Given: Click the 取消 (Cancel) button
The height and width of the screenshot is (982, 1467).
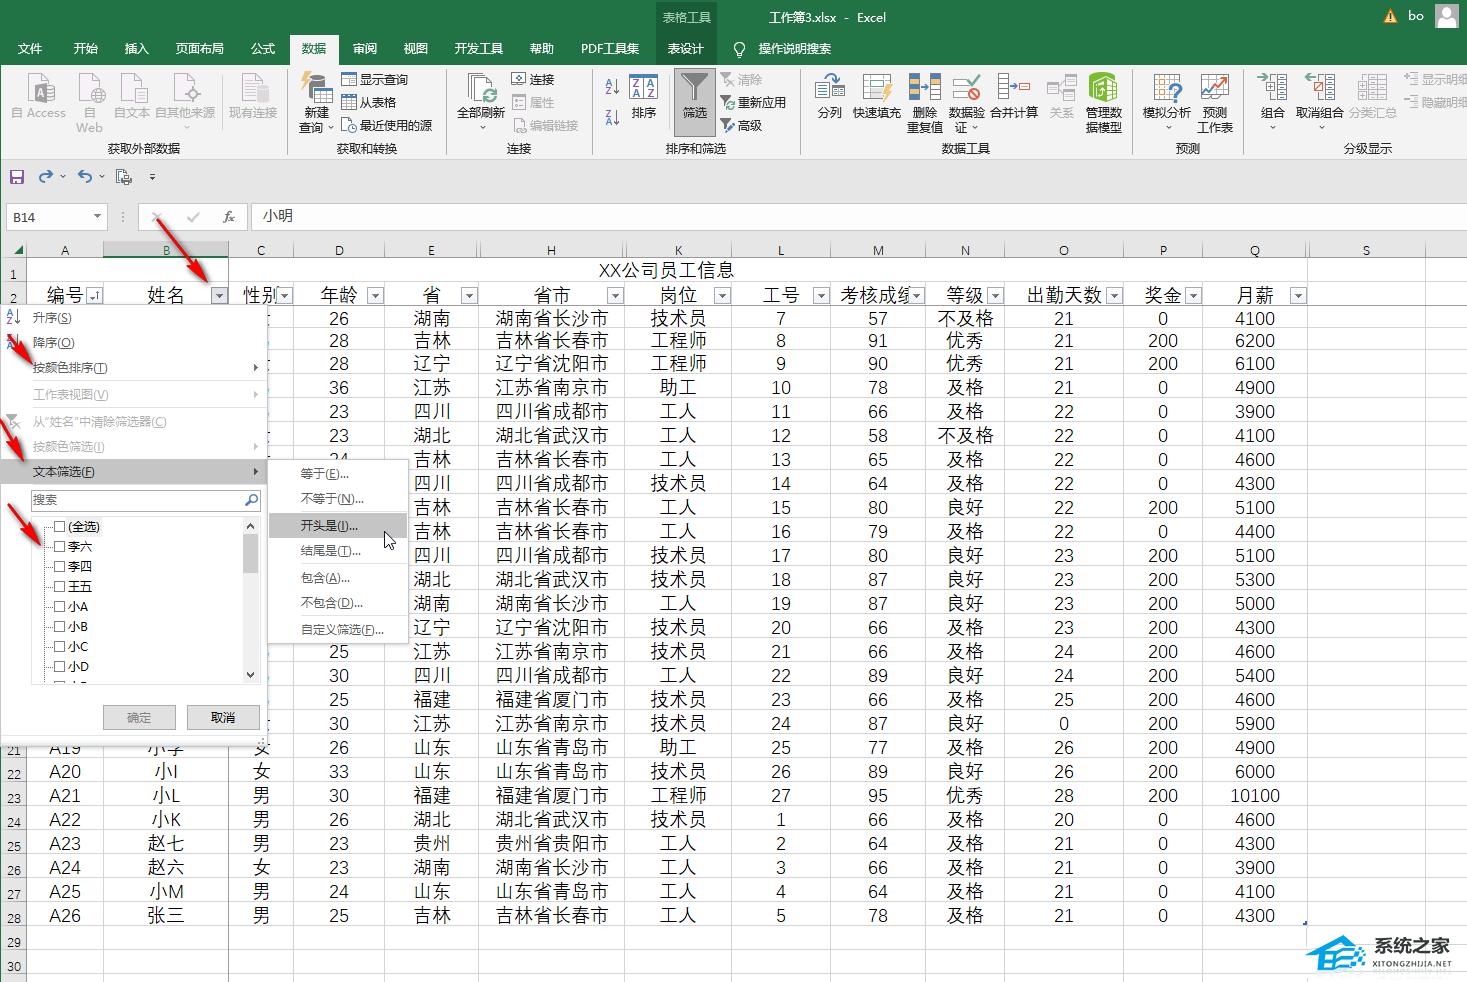Looking at the screenshot, I should pos(223,718).
